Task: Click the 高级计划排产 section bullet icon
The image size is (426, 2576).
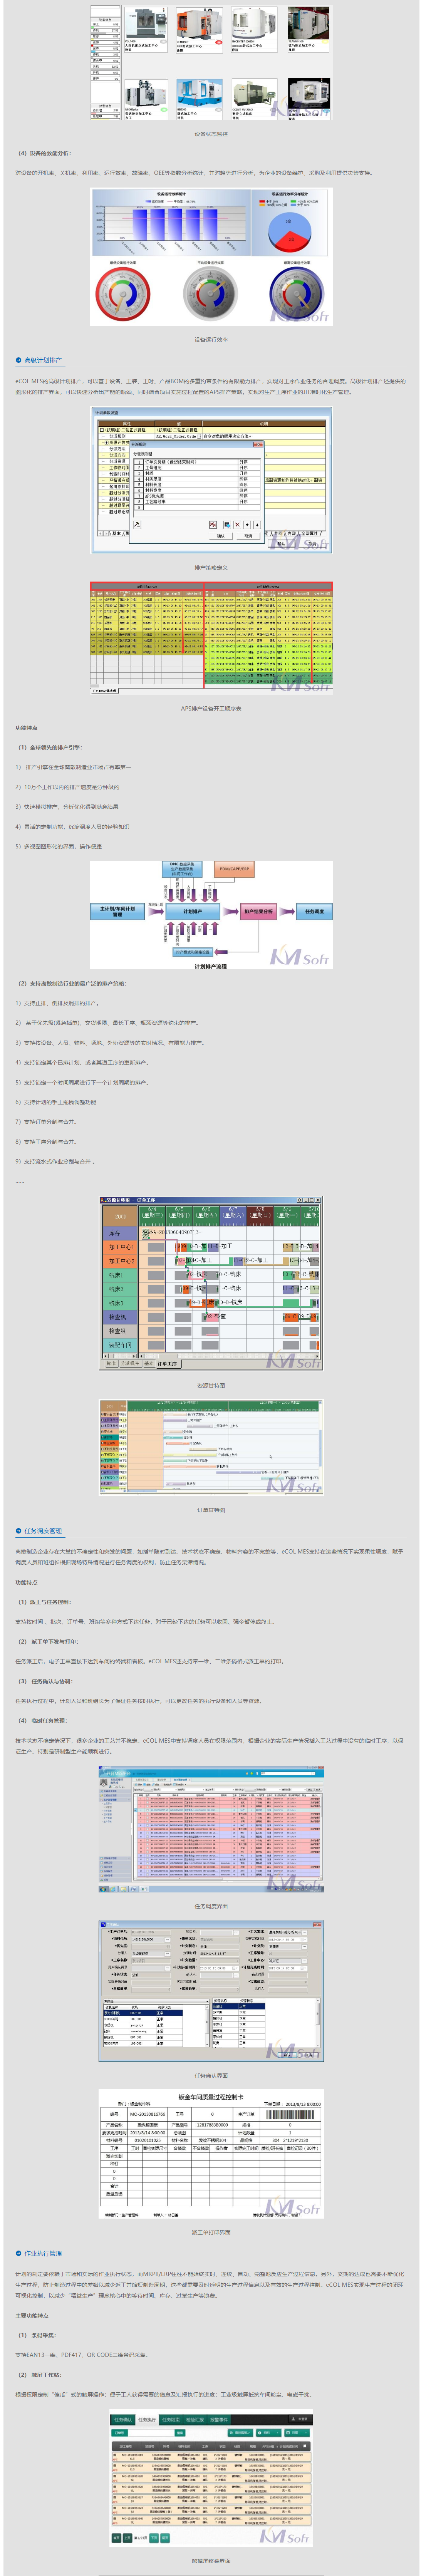Action: 18,360
